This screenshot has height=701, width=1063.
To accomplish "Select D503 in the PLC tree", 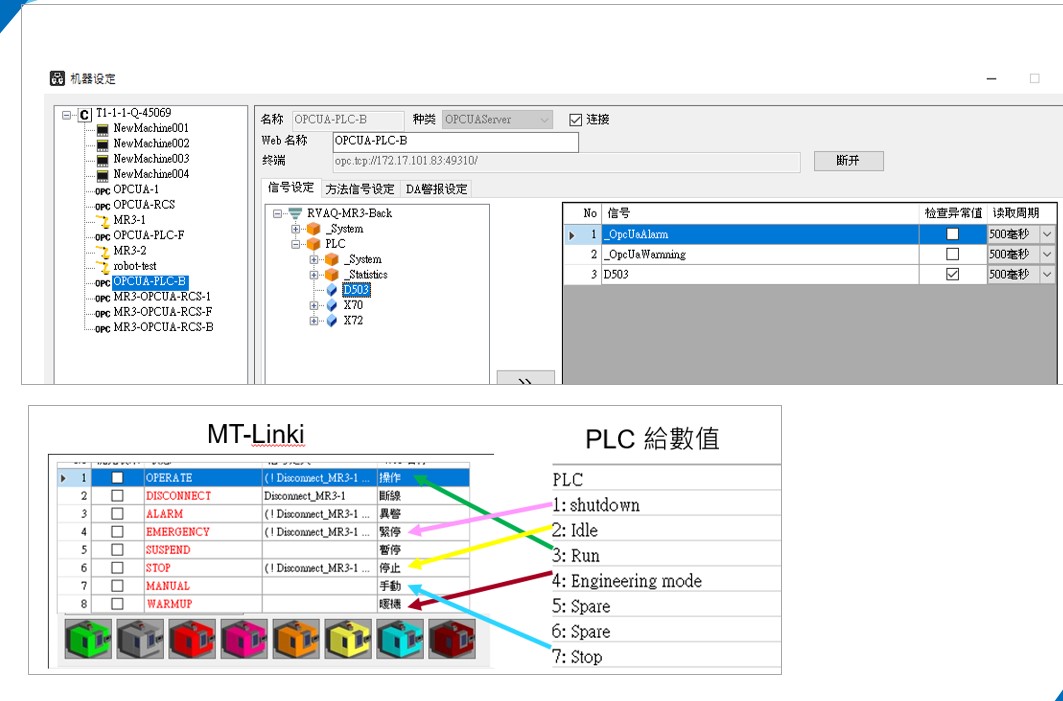I will tap(356, 290).
